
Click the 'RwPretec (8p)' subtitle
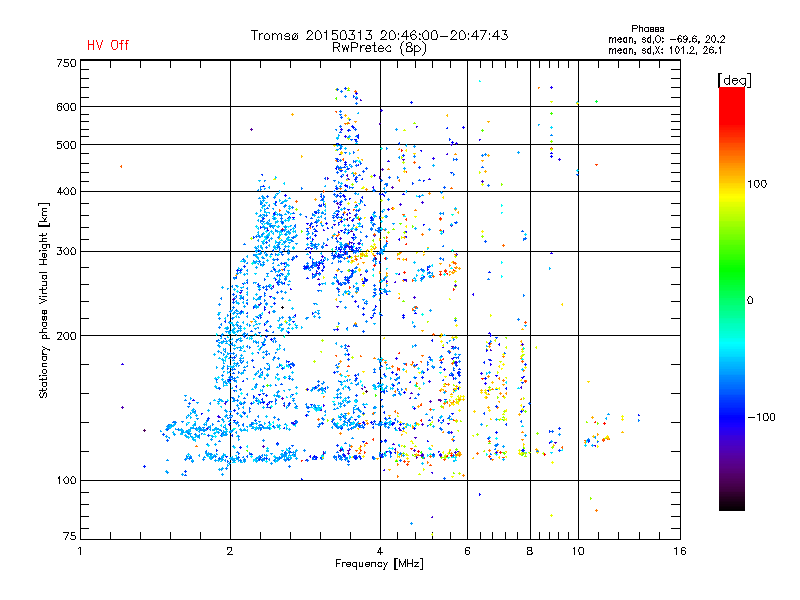click(x=379, y=48)
